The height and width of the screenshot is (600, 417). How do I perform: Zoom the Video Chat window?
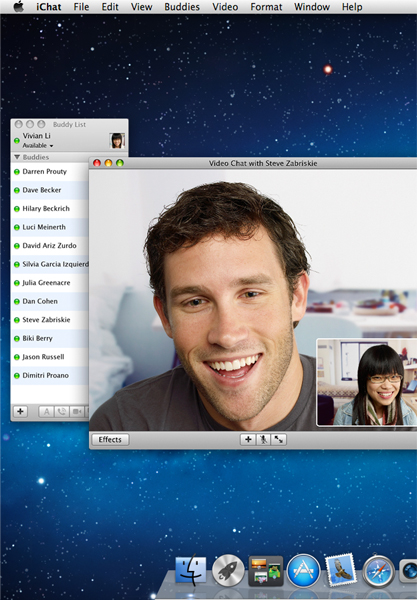[x=120, y=163]
